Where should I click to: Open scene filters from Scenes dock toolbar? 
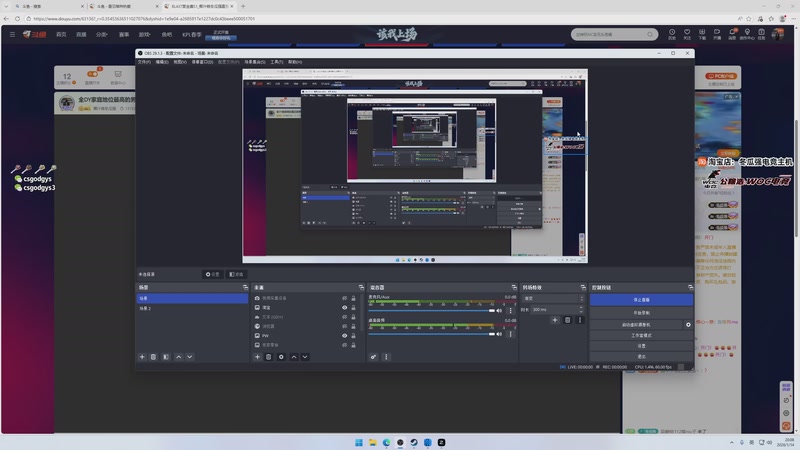tap(166, 357)
